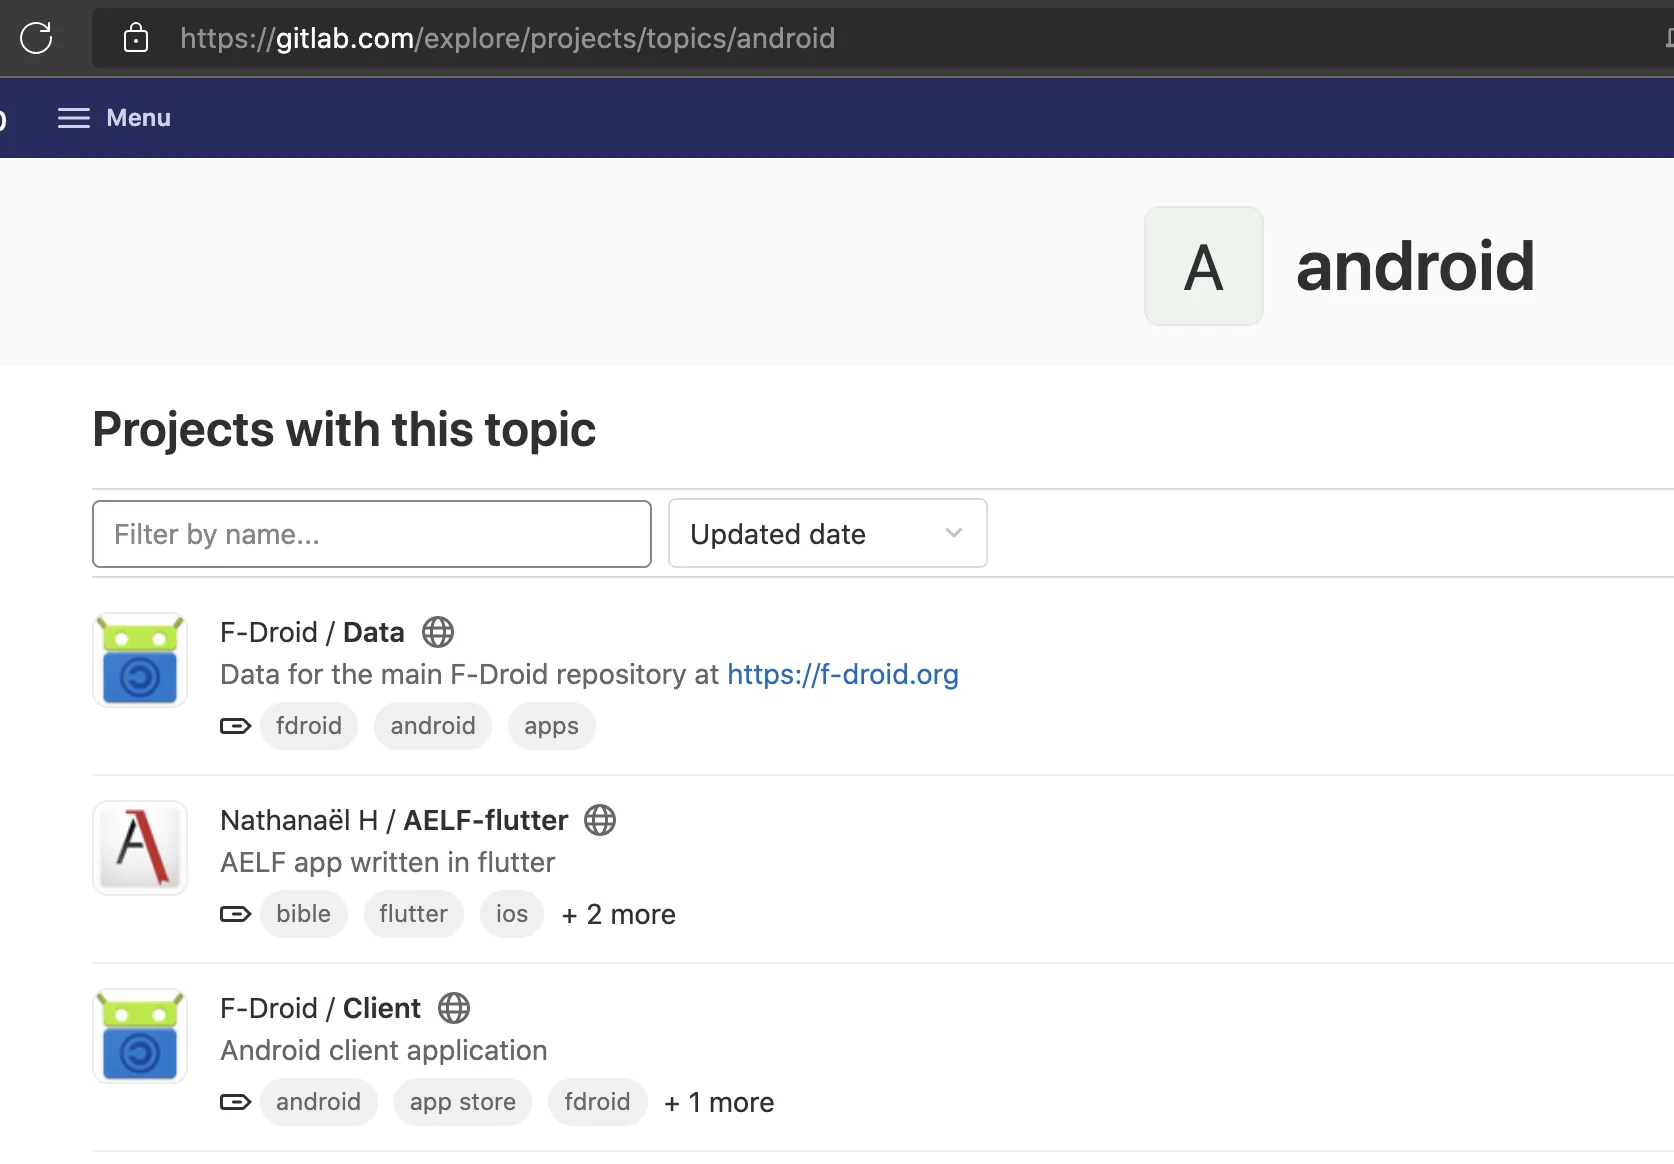
Task: Select the 'fdroid' topic chip under Data
Action: 309,726
